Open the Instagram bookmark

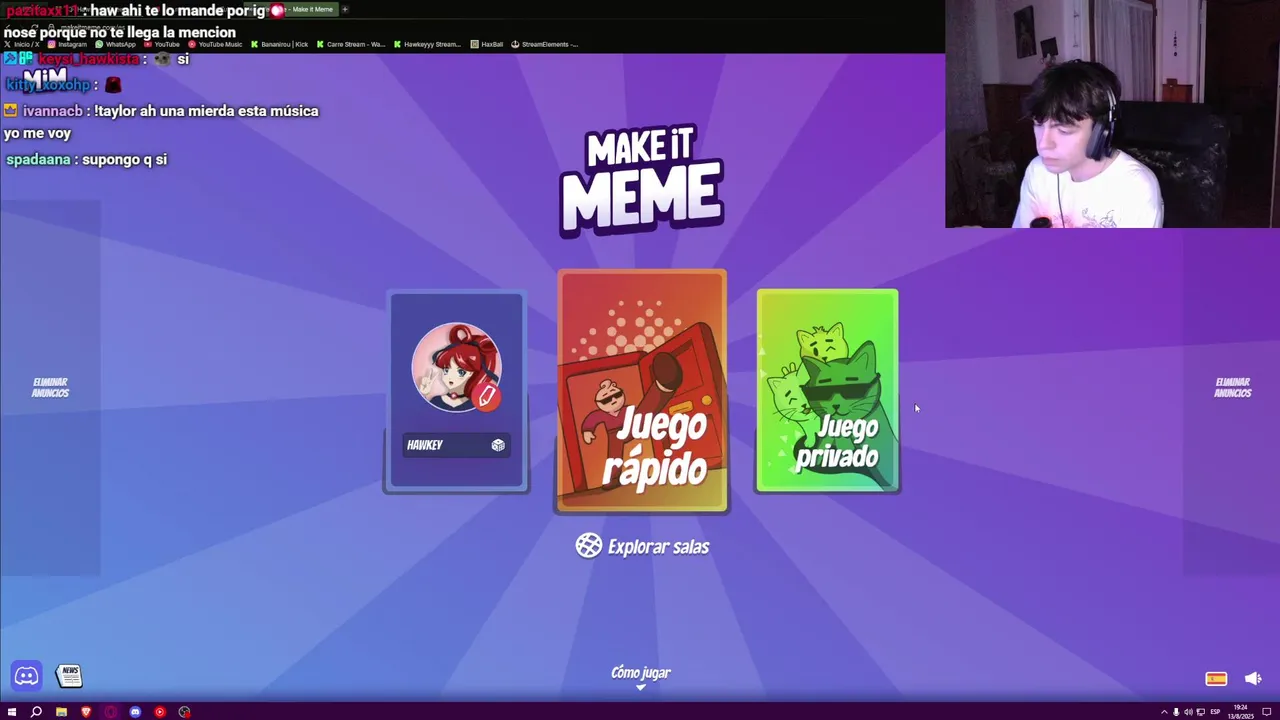[x=67, y=44]
